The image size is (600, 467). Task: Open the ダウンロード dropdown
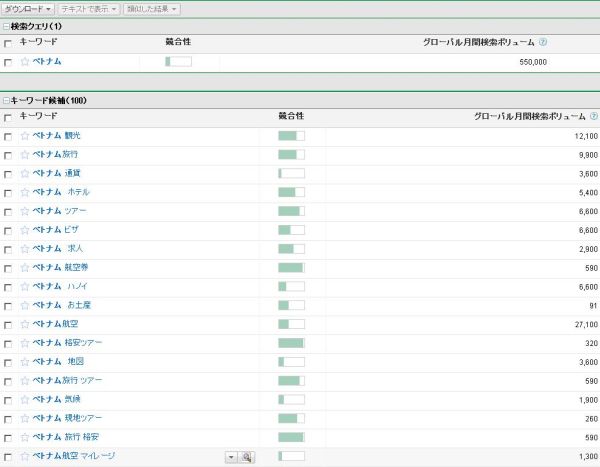tap(28, 9)
